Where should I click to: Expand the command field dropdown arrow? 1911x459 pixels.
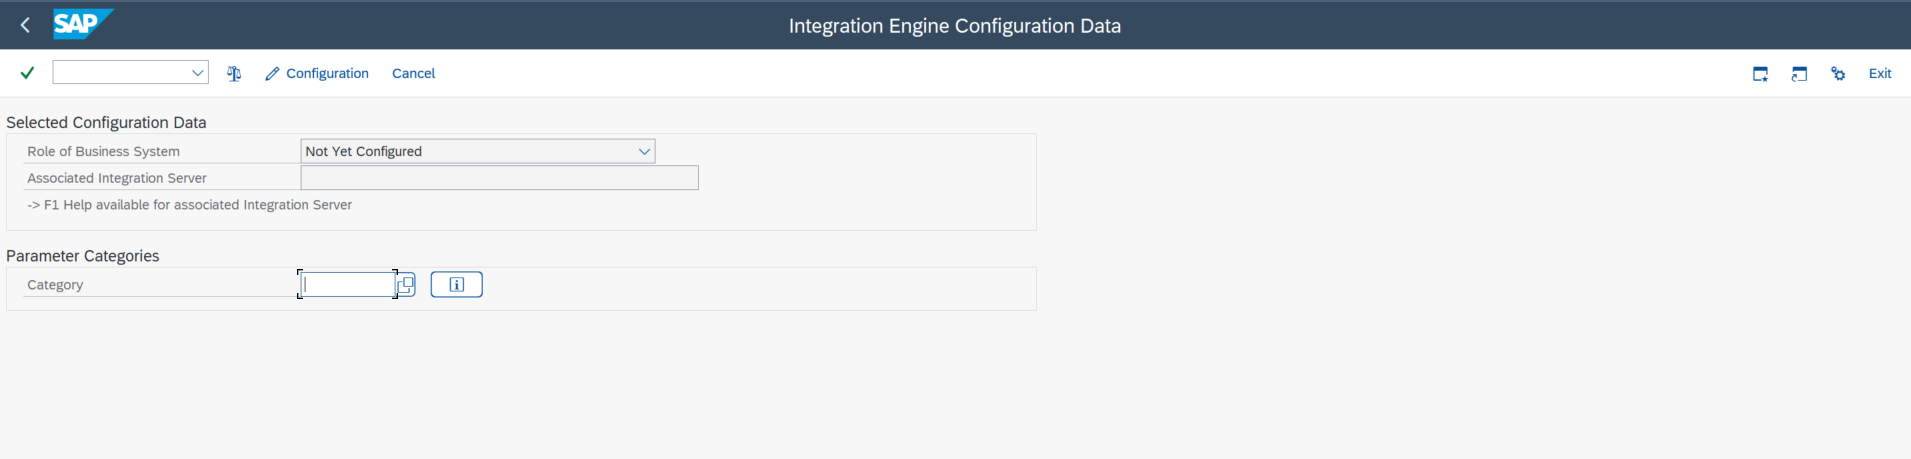(x=198, y=73)
